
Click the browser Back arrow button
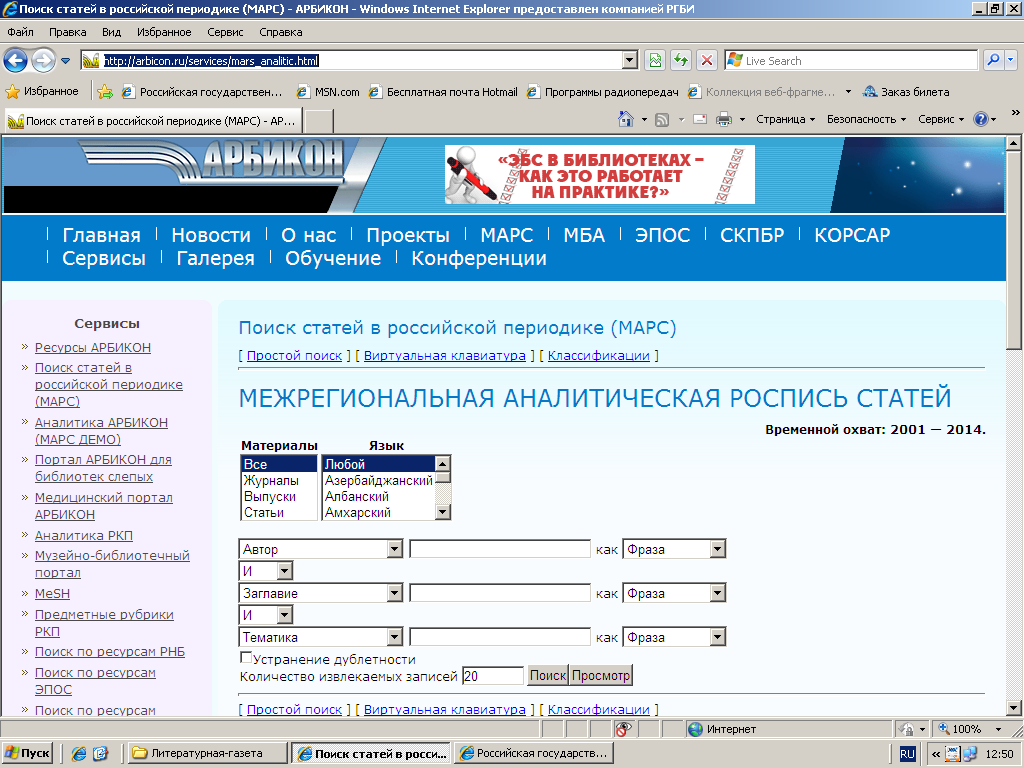pyautogui.click(x=16, y=60)
